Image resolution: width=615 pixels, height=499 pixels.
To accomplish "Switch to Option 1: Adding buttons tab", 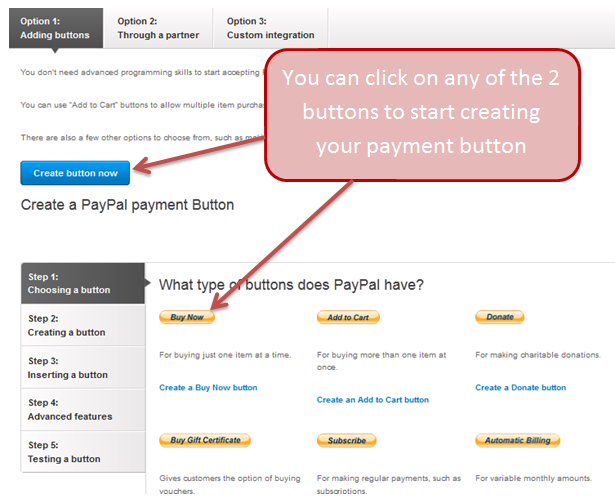I will 56,28.
